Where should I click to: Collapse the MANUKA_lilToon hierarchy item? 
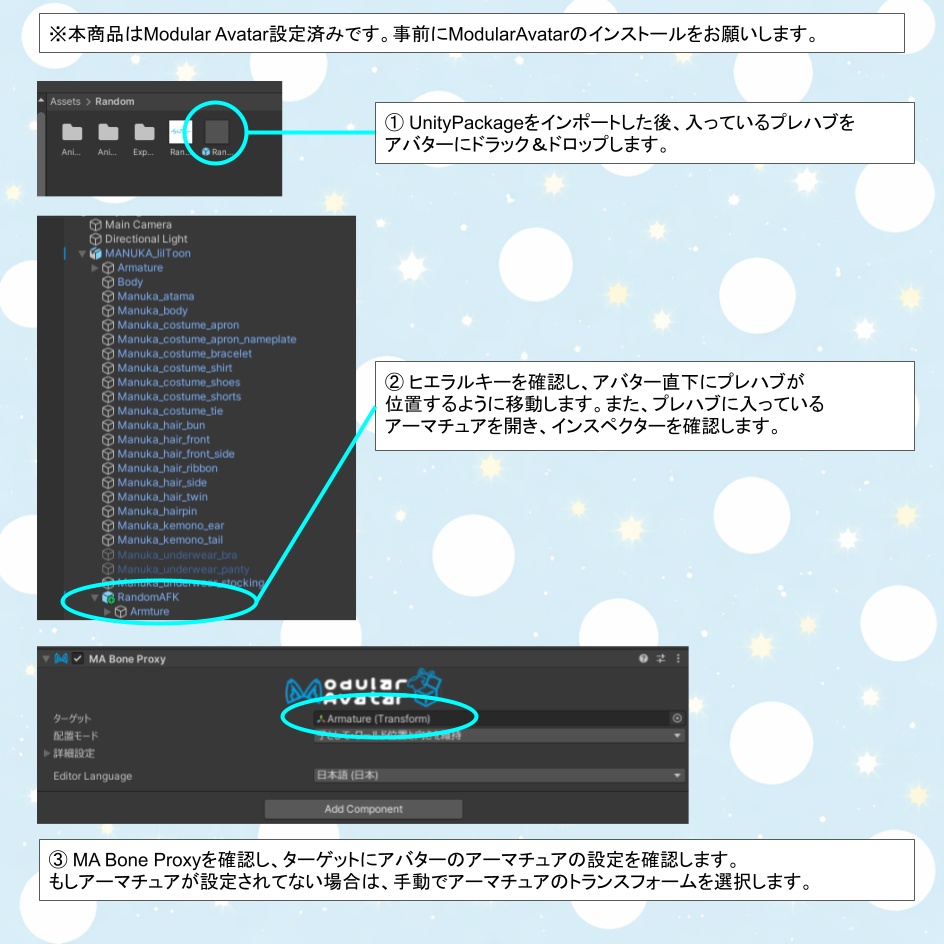click(x=82, y=253)
